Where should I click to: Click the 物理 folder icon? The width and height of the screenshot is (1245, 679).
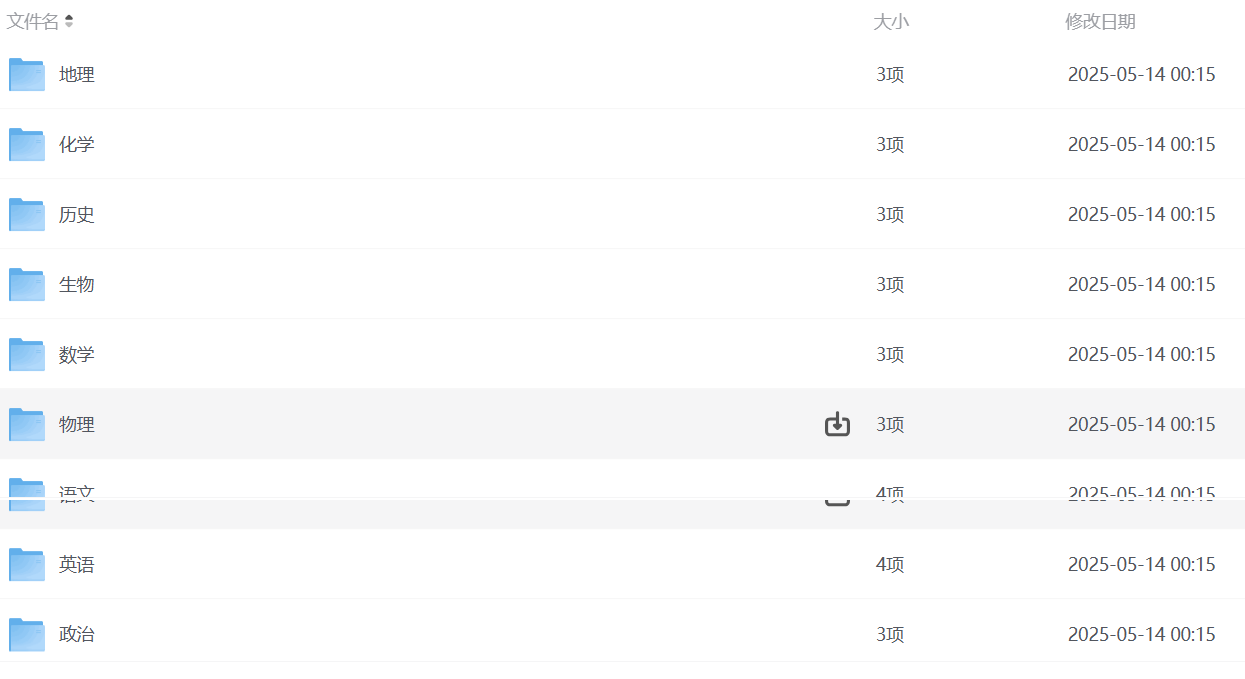[27, 425]
